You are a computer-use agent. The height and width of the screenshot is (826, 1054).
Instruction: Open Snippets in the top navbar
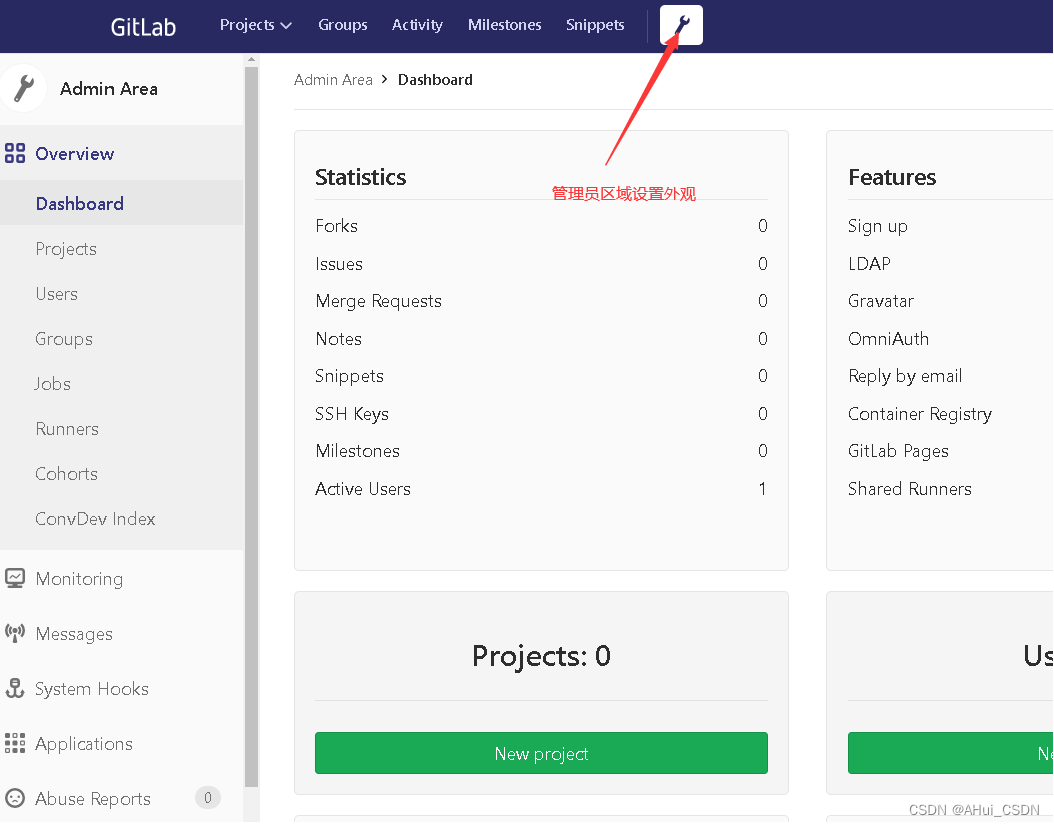pyautogui.click(x=595, y=25)
